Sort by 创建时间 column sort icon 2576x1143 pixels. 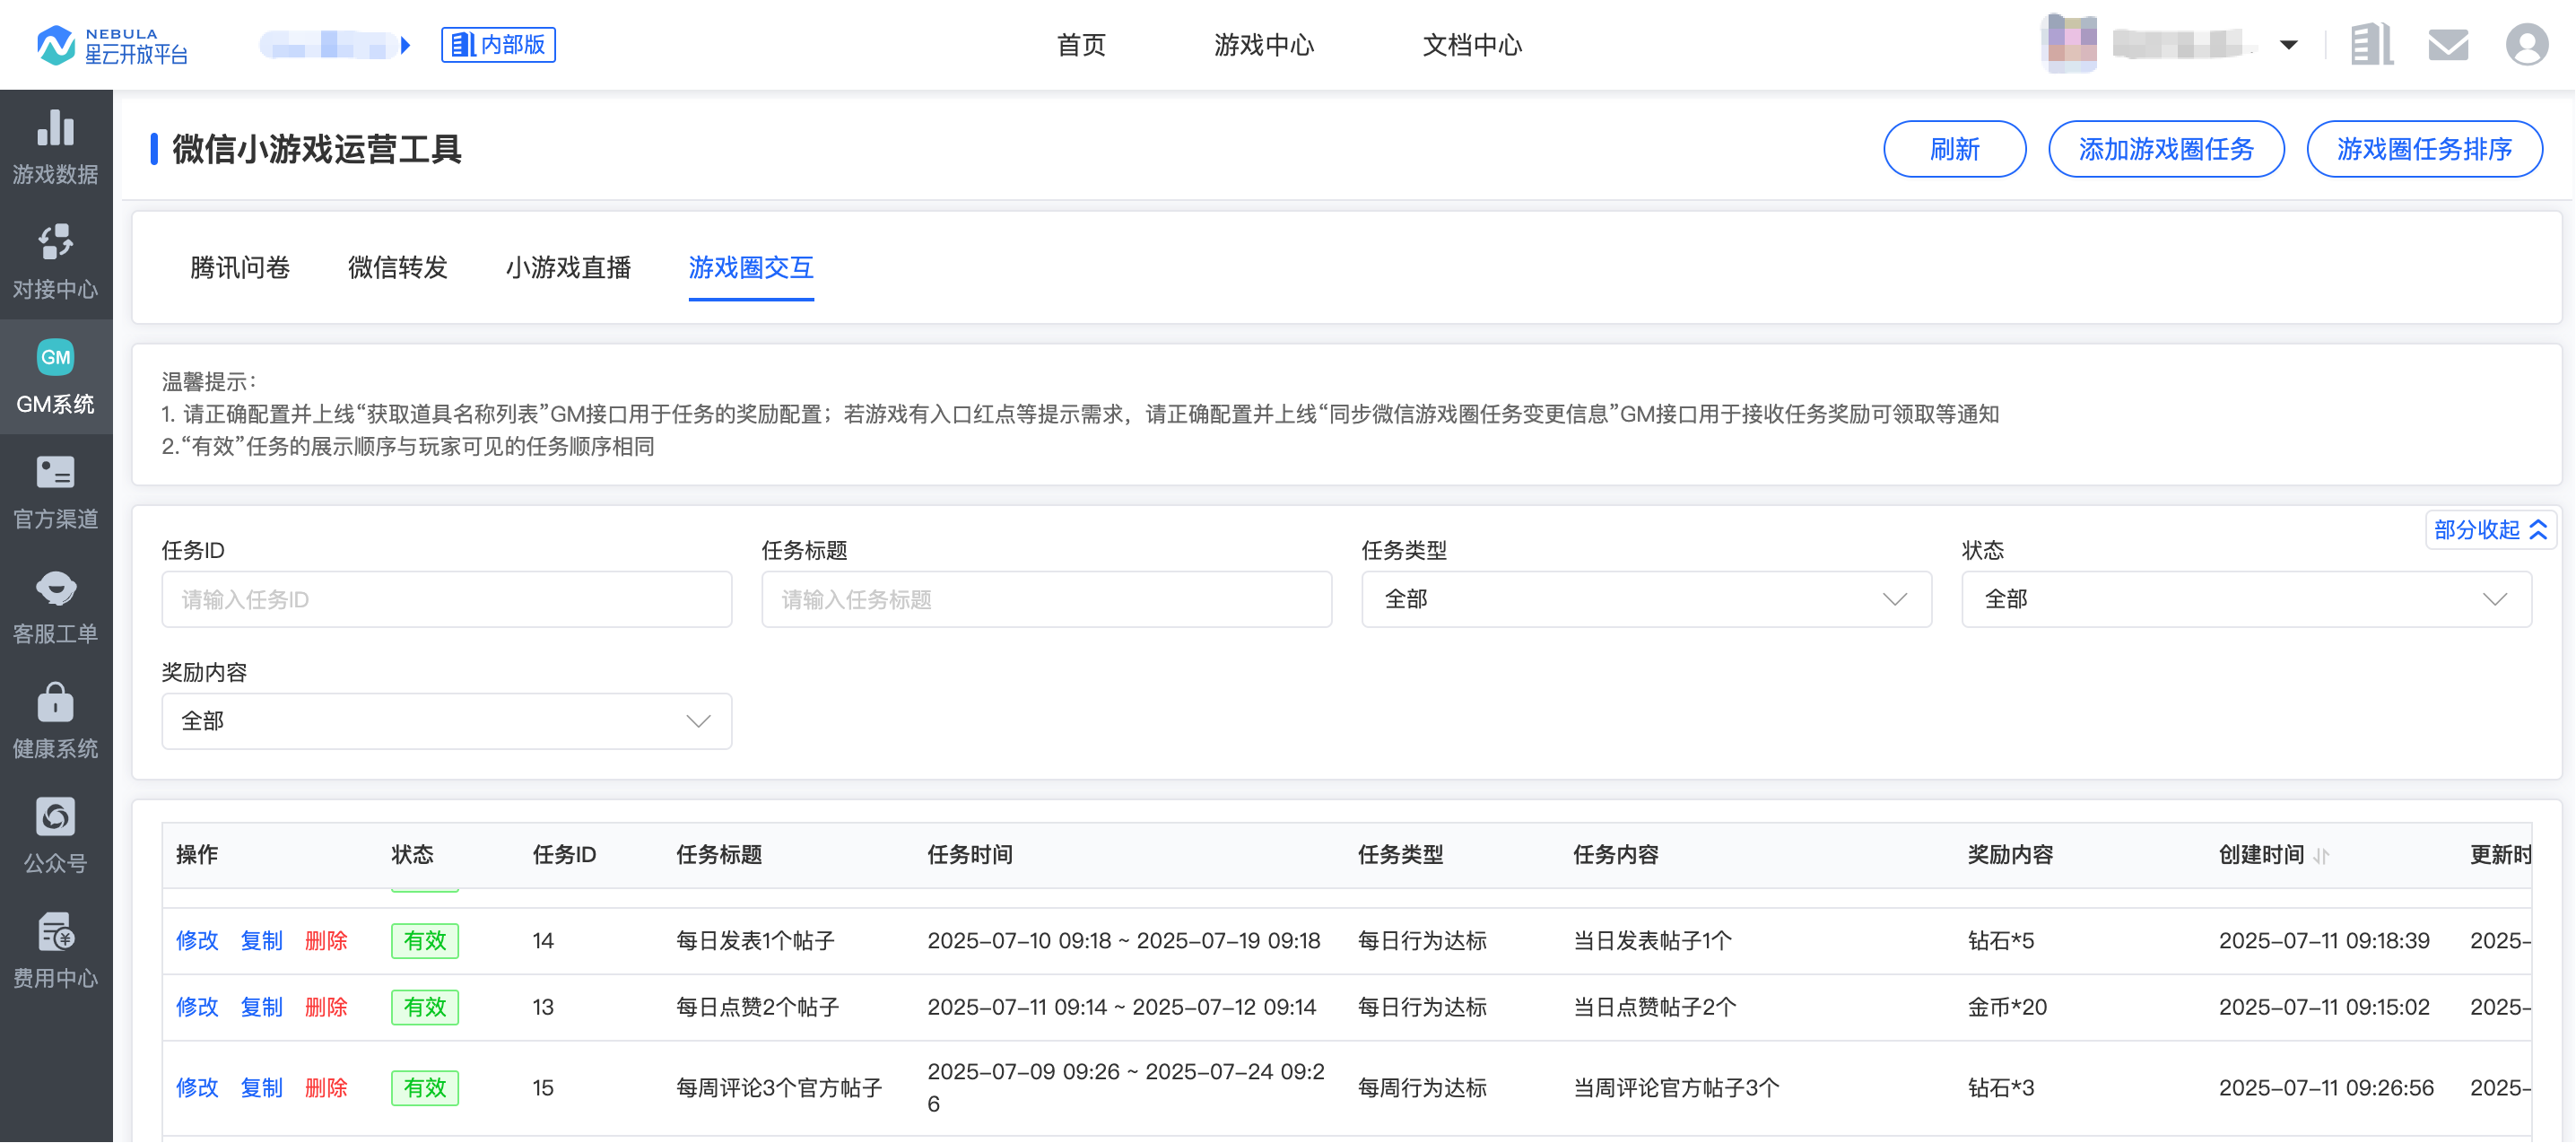click(x=2322, y=856)
